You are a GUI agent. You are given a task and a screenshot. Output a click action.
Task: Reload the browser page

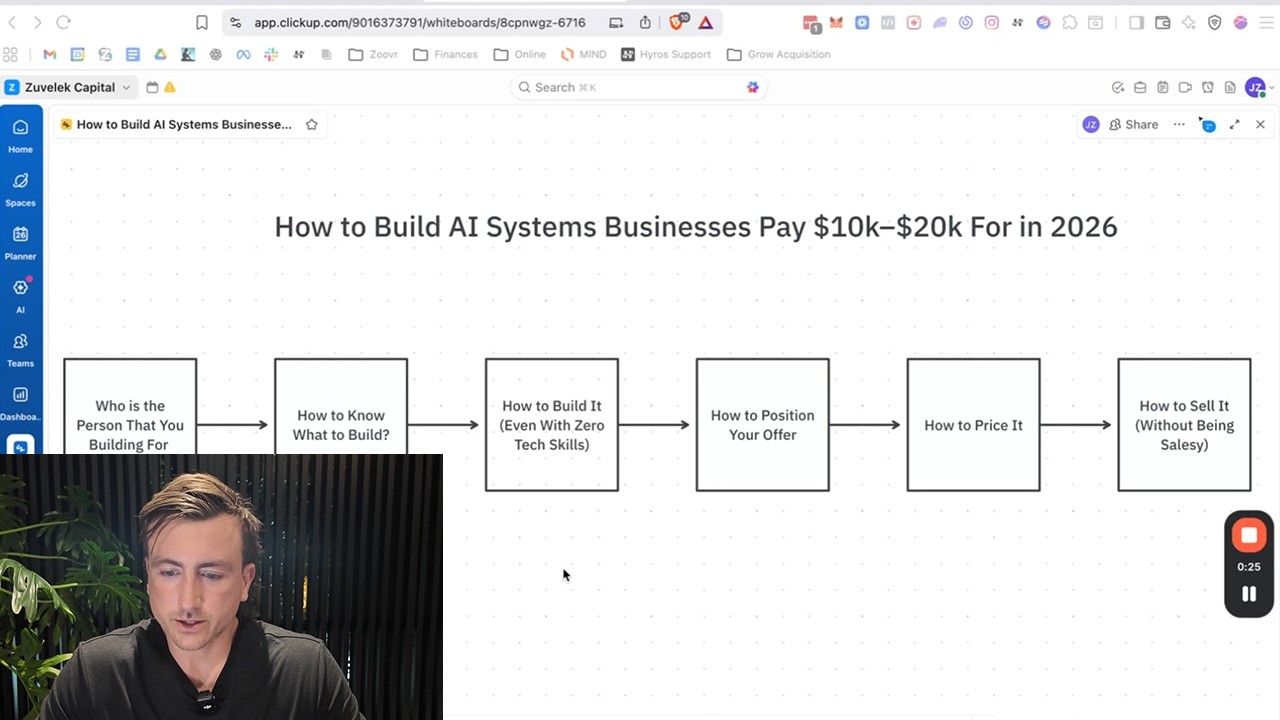coord(64,22)
